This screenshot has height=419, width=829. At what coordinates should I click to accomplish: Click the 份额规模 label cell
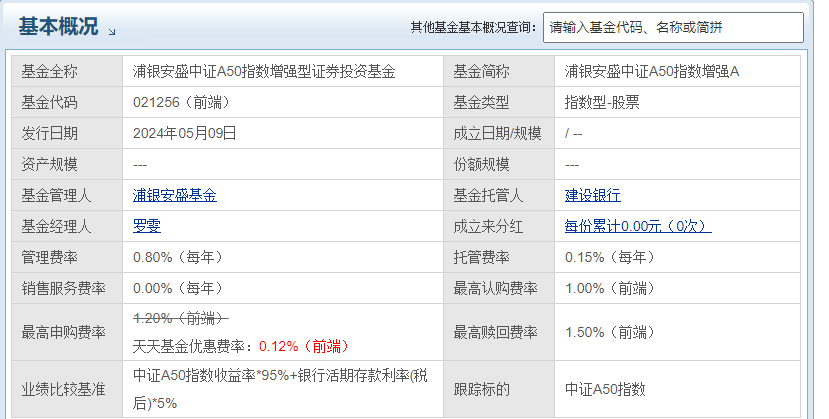click(499, 164)
